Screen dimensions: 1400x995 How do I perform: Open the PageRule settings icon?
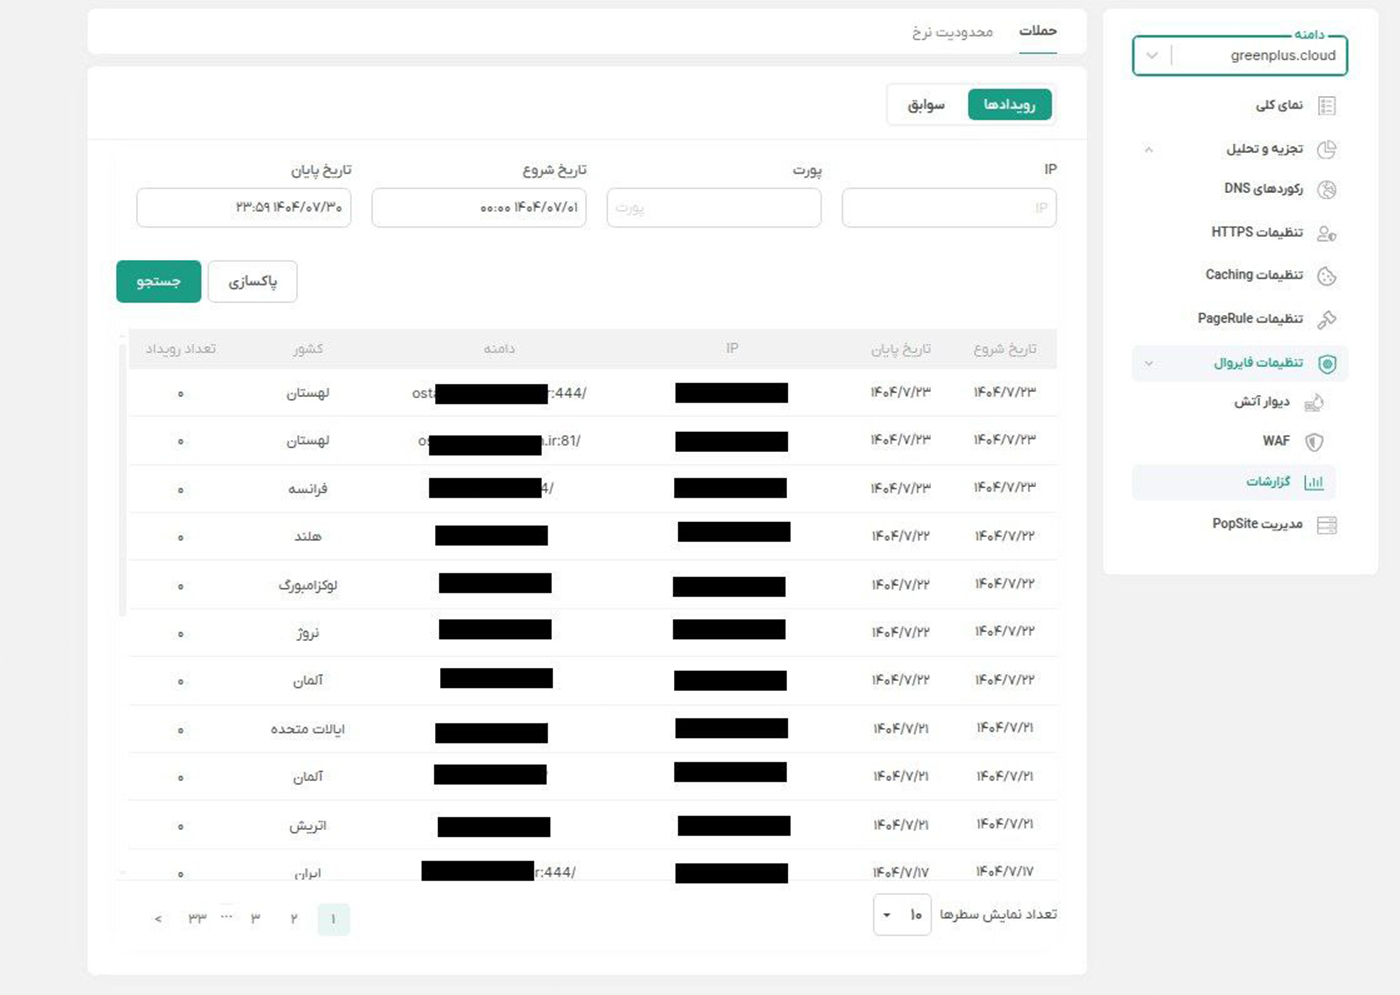(1327, 319)
